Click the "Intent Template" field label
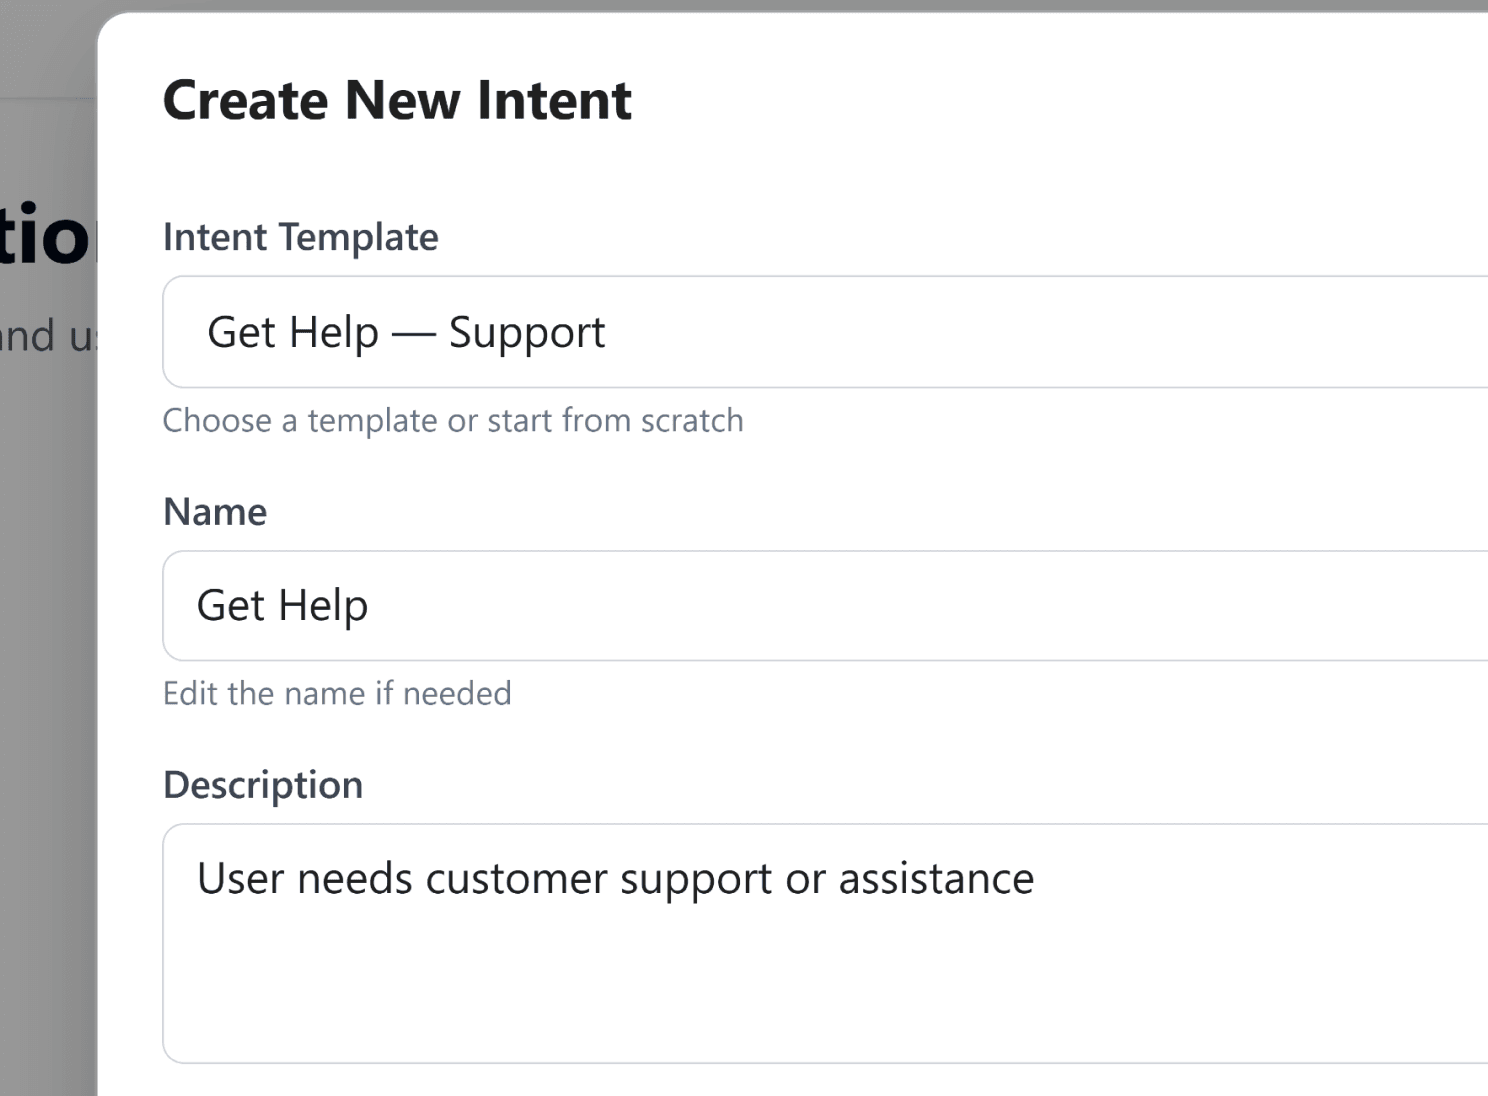1488x1096 pixels. point(300,237)
